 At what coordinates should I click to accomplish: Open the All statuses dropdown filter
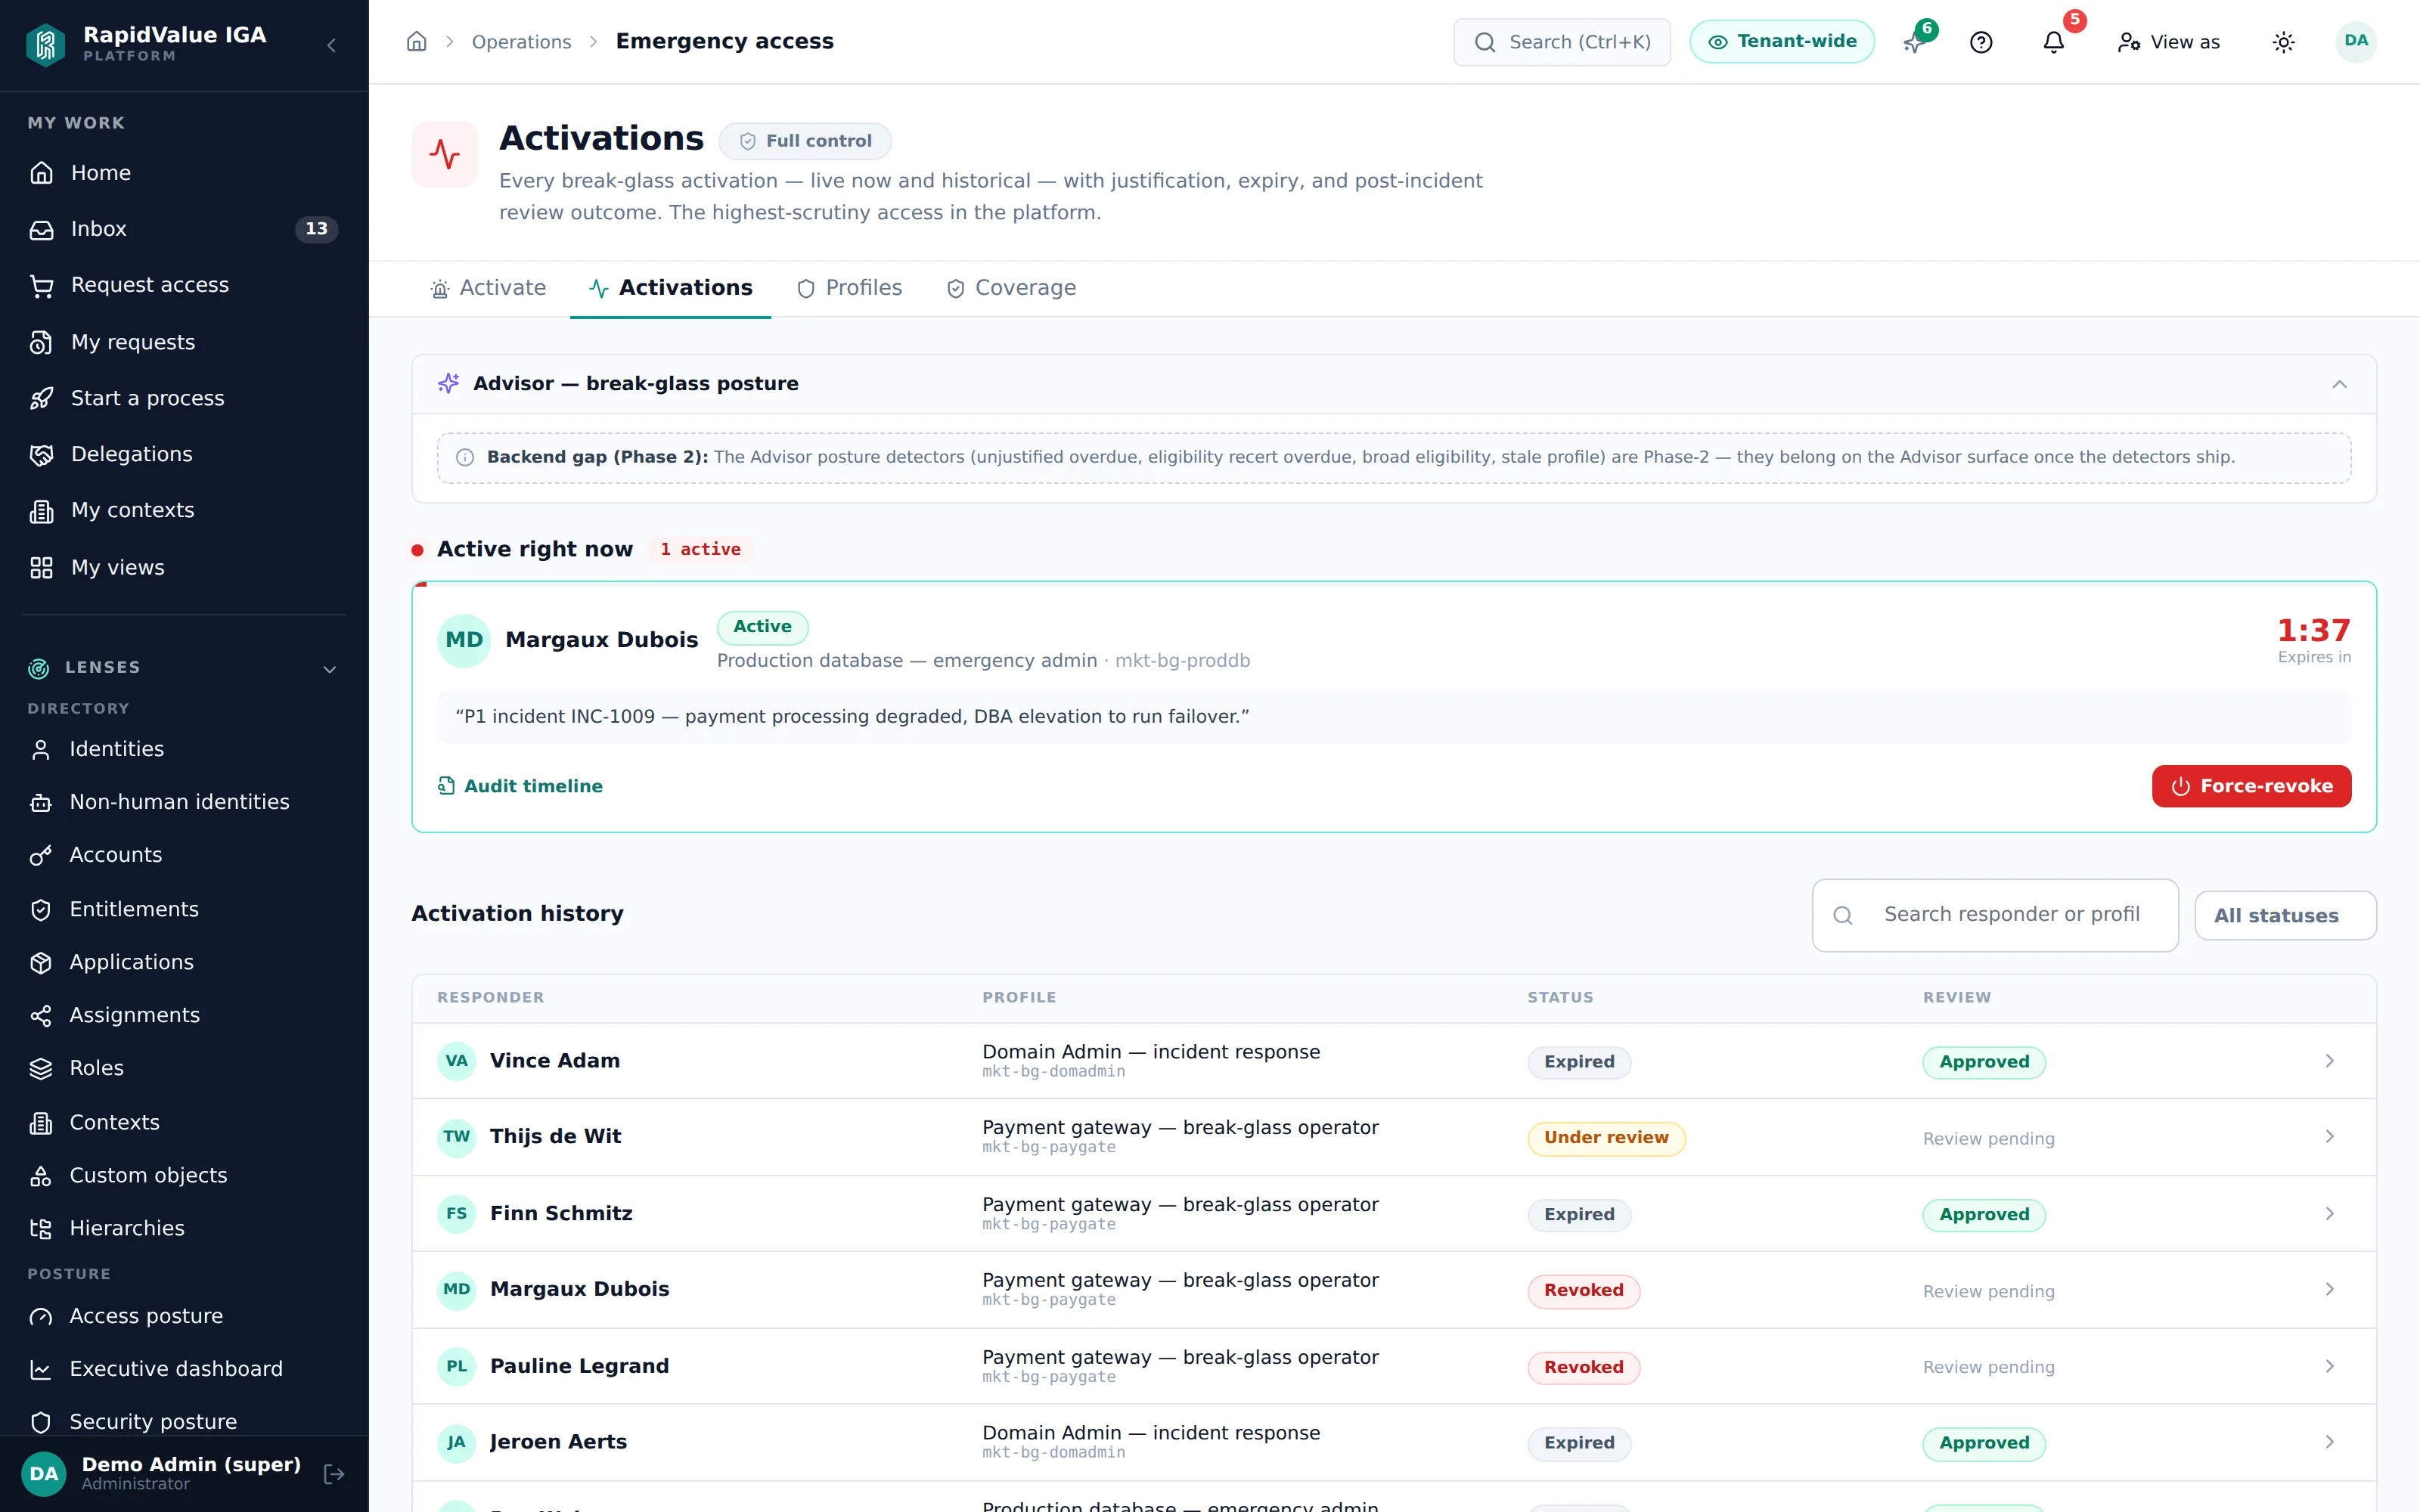point(2285,915)
